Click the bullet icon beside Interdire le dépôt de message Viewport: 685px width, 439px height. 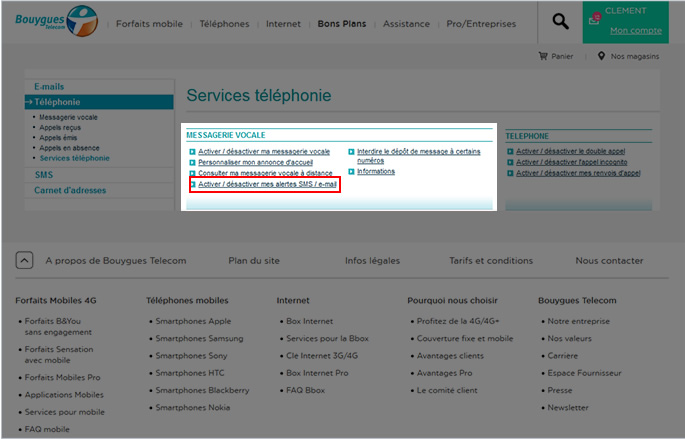tap(351, 152)
